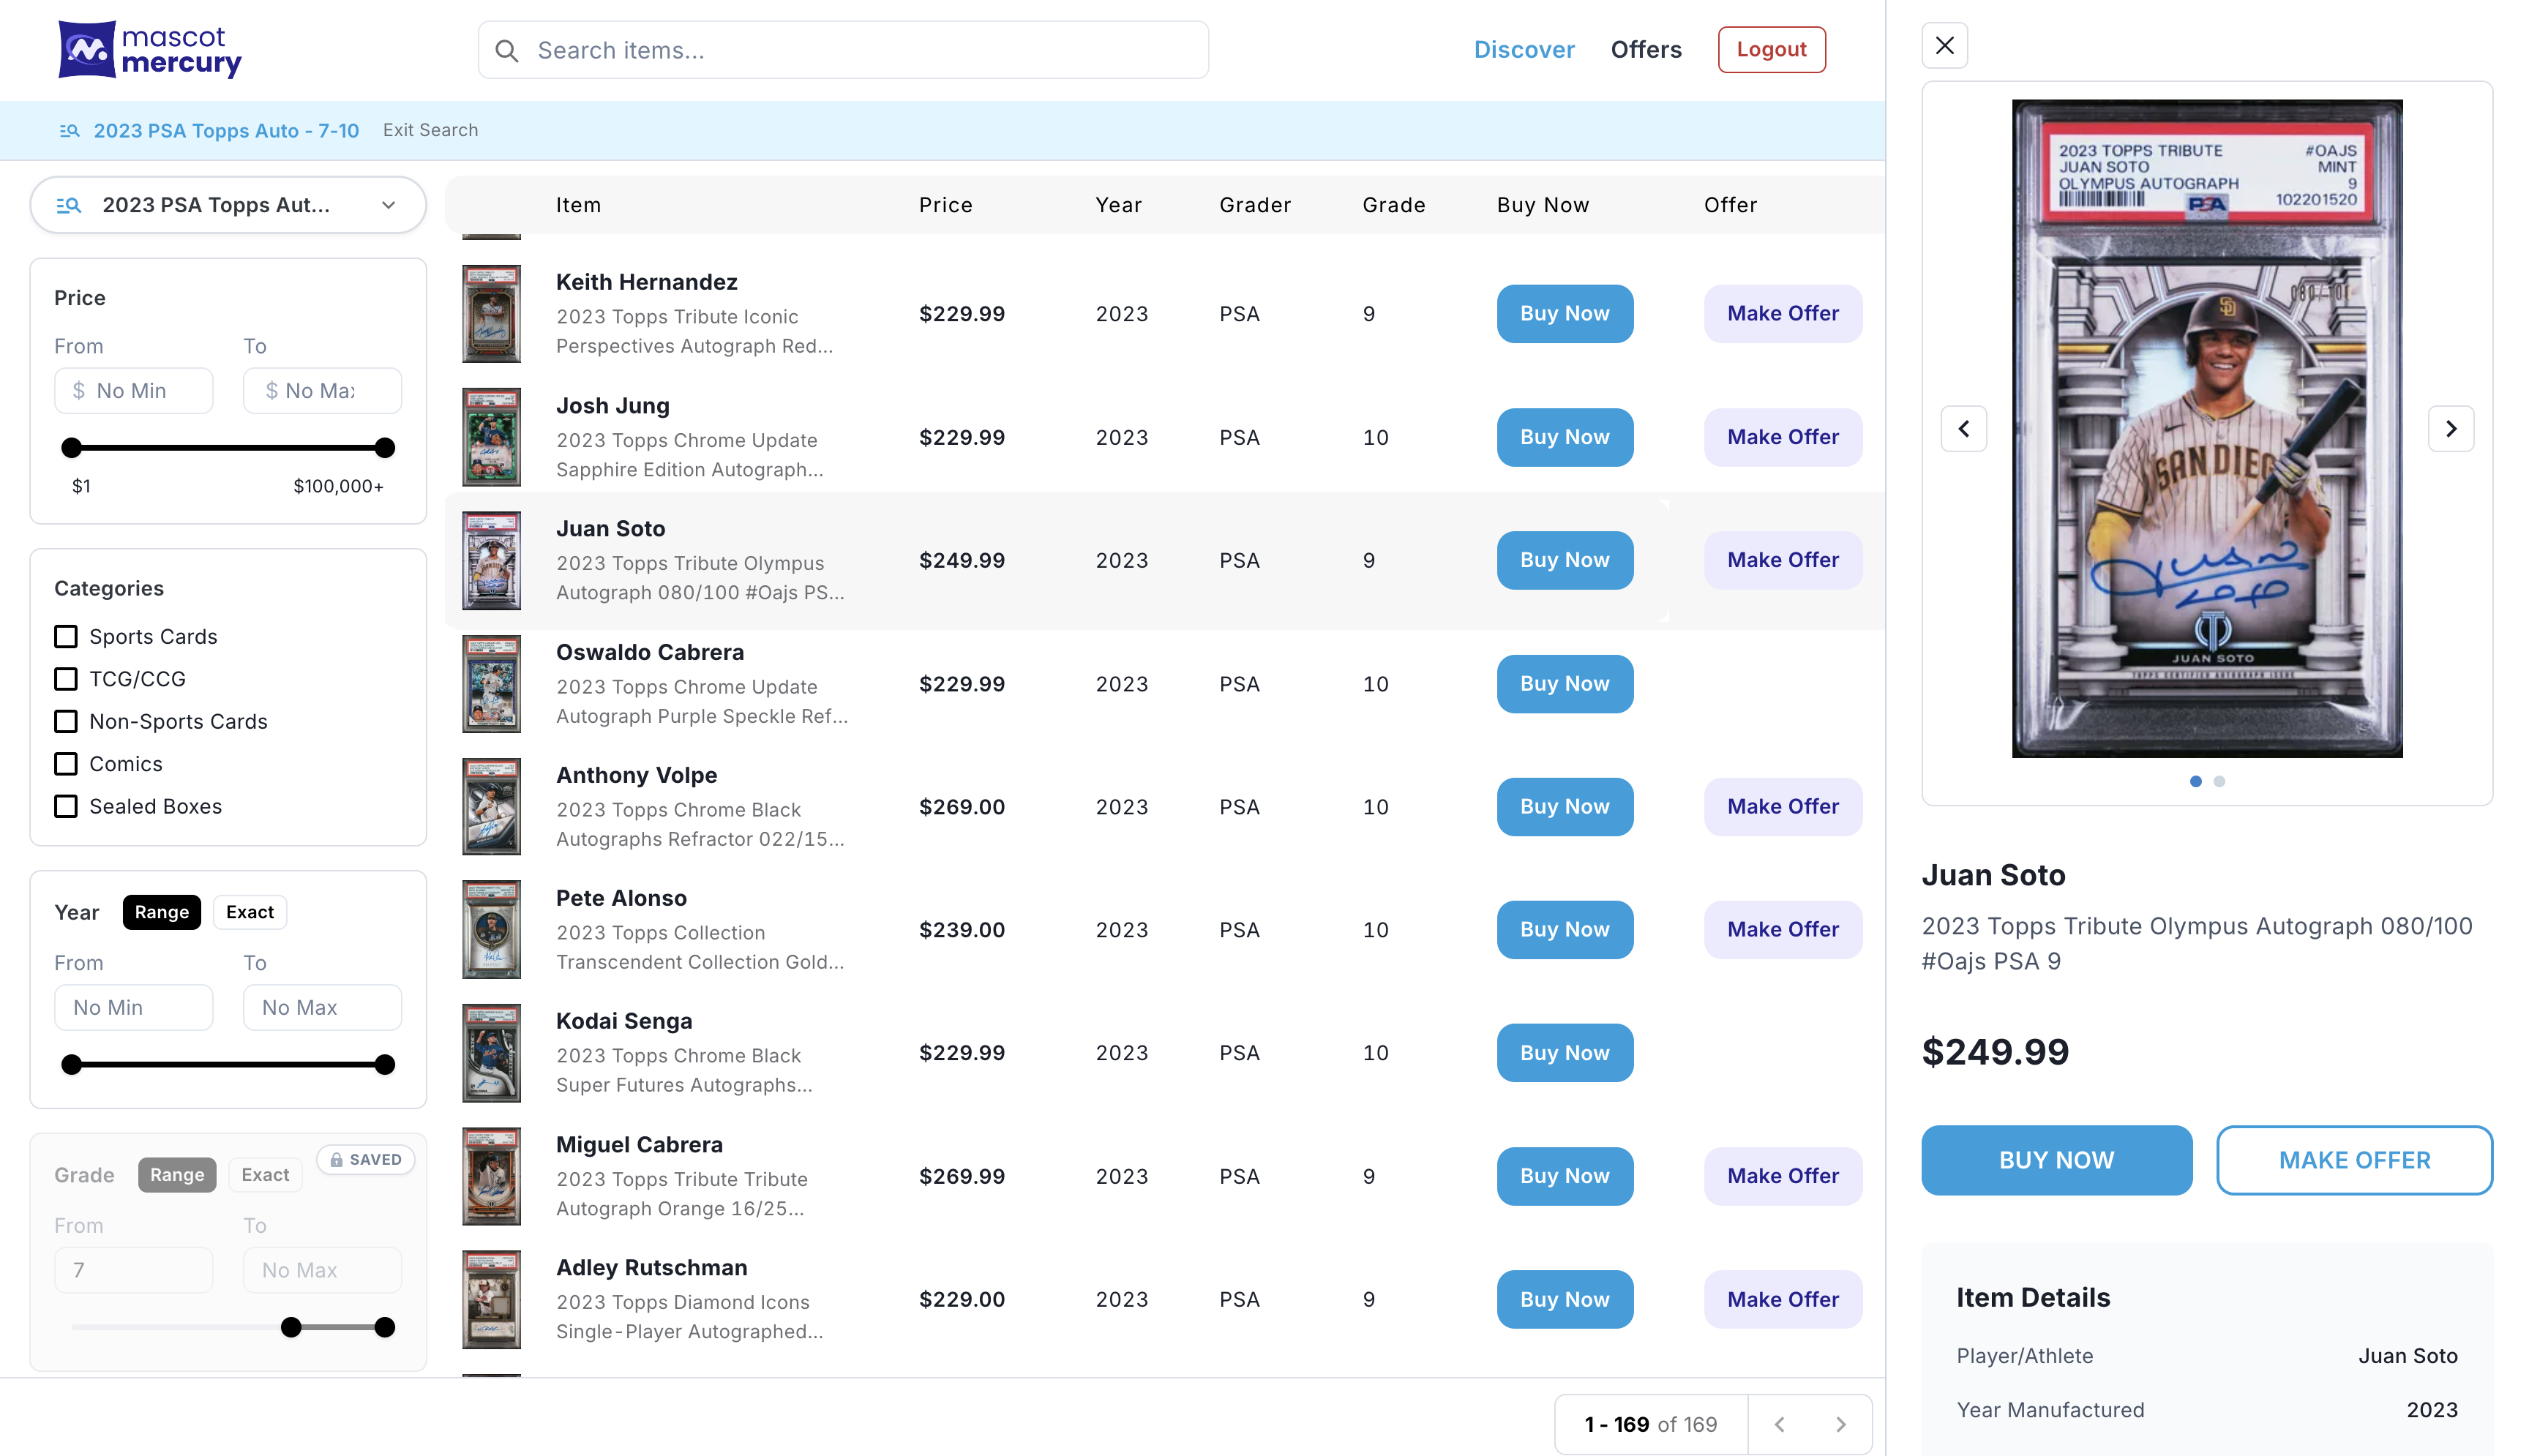
Task: Click Buy Now for Kodai Senga
Action: coord(1564,1053)
